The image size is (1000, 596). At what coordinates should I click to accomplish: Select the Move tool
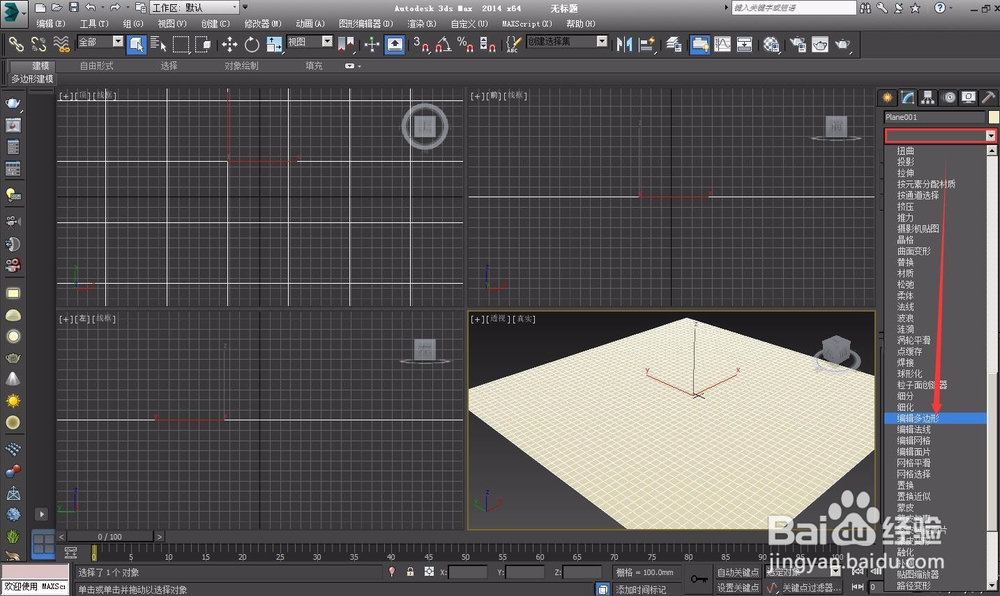pos(229,44)
